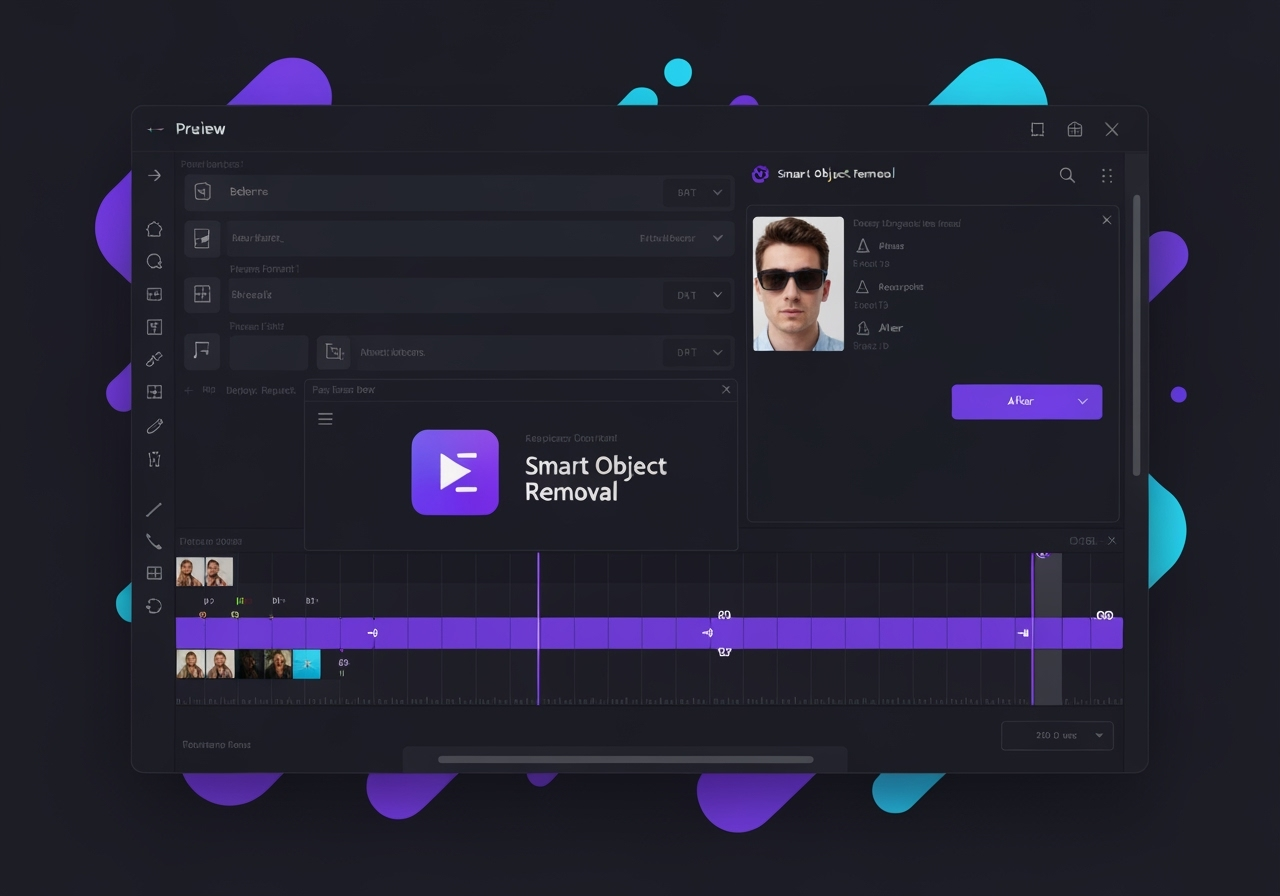The image size is (1280, 896).
Task: Click the phone icon in left sidebar
Action: (x=154, y=542)
